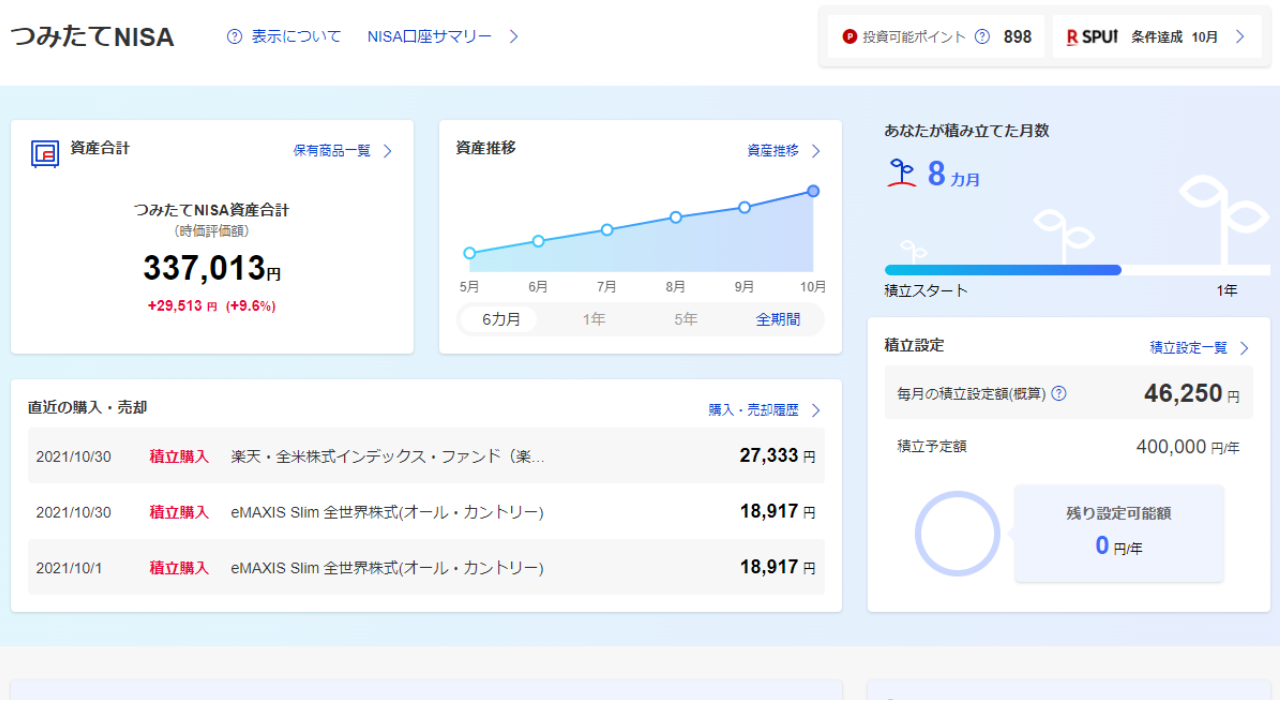Select the 1年 period tab
This screenshot has width=1280, height=720.
(x=594, y=320)
